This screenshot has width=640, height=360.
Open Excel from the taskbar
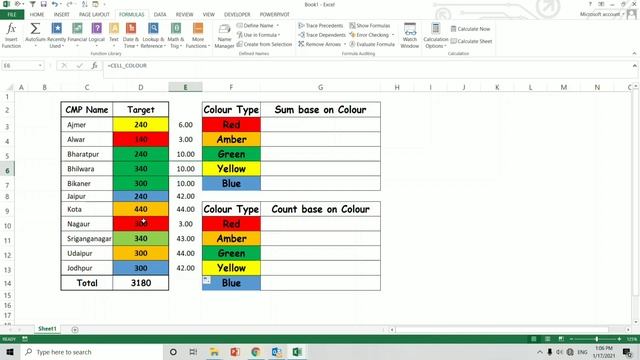(x=297, y=352)
